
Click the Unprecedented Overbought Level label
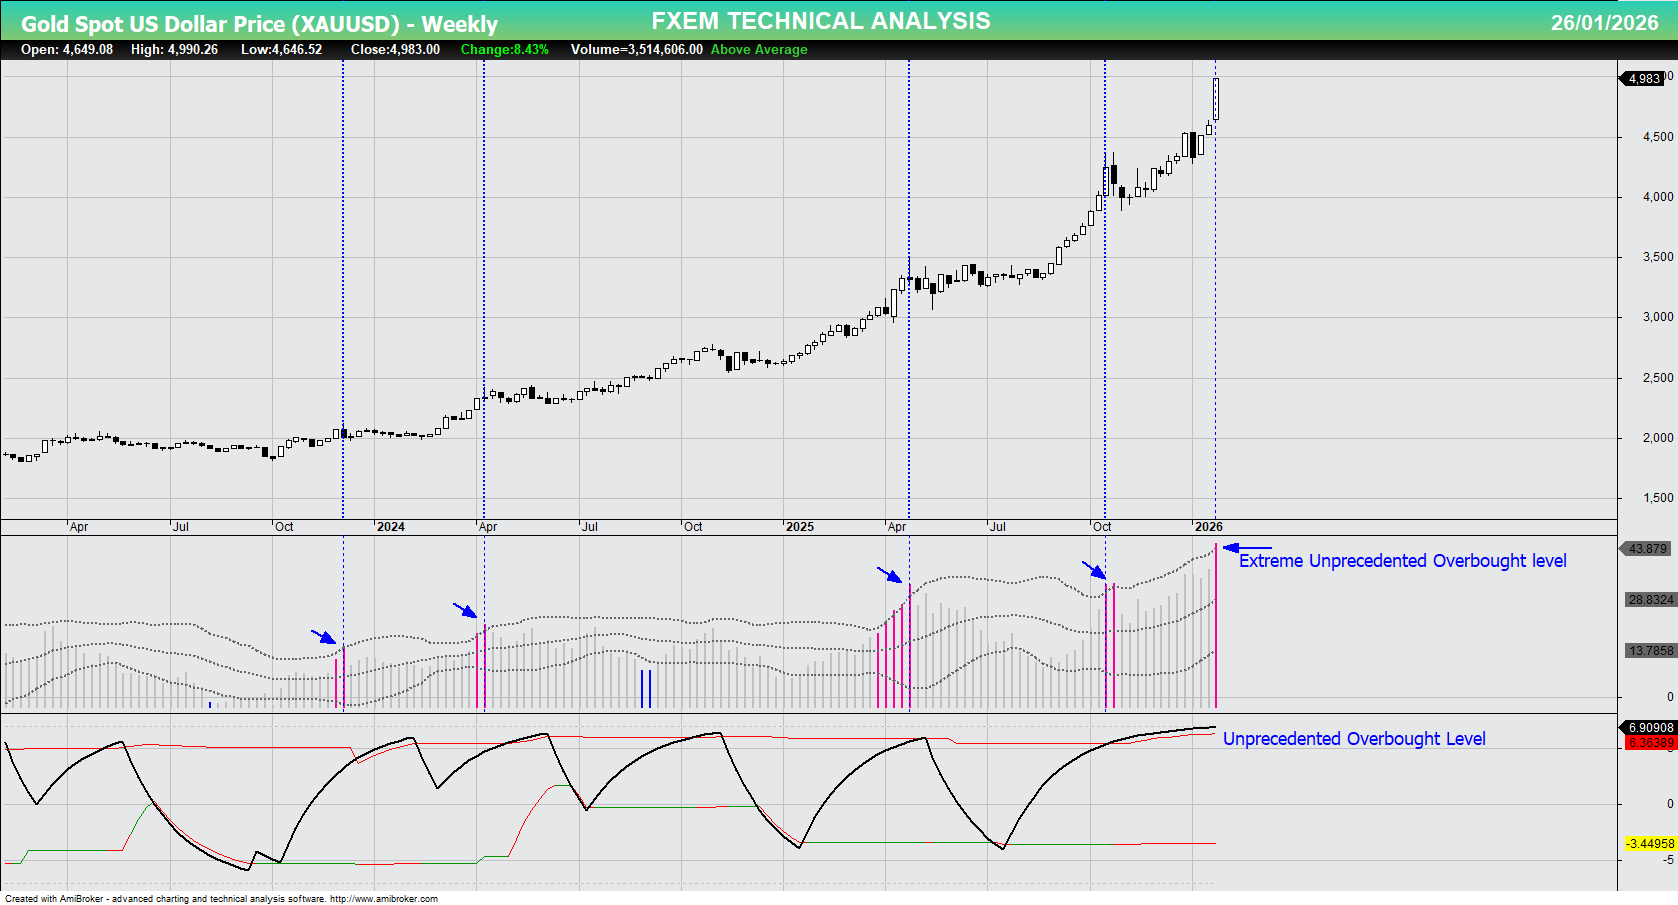(x=1354, y=738)
